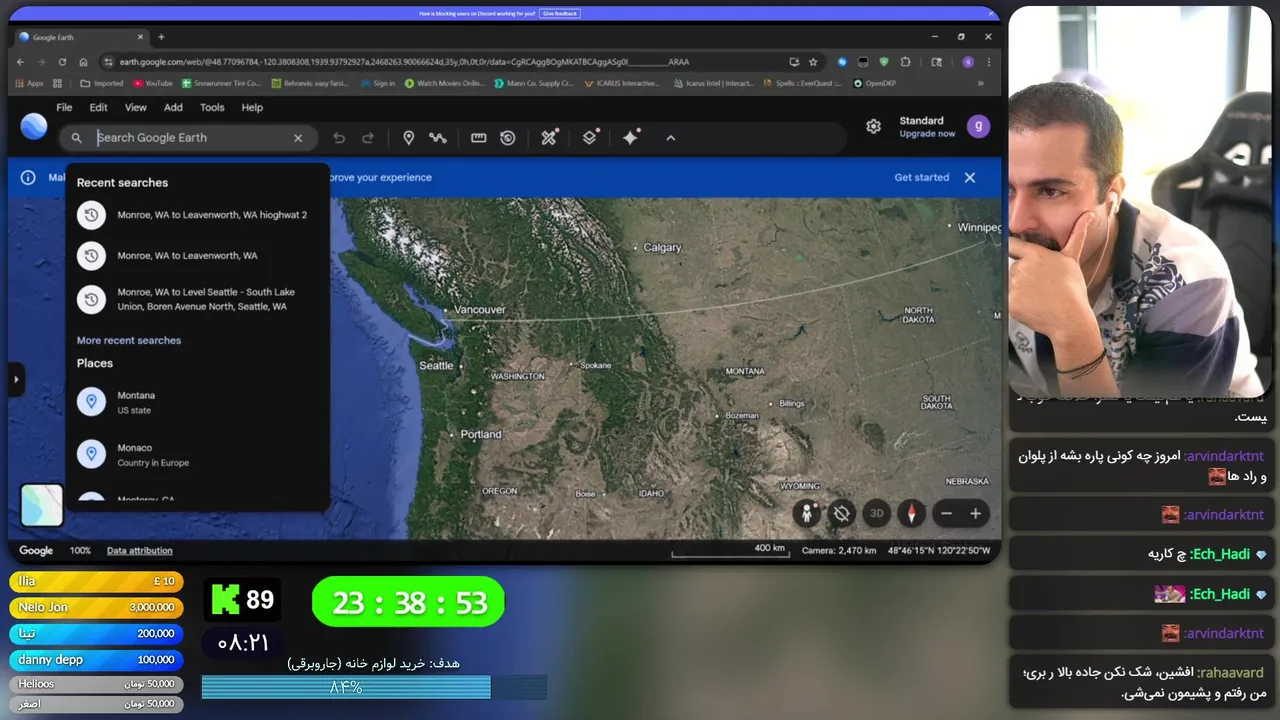Open the View menu
This screenshot has width=1280, height=720.
click(x=136, y=107)
